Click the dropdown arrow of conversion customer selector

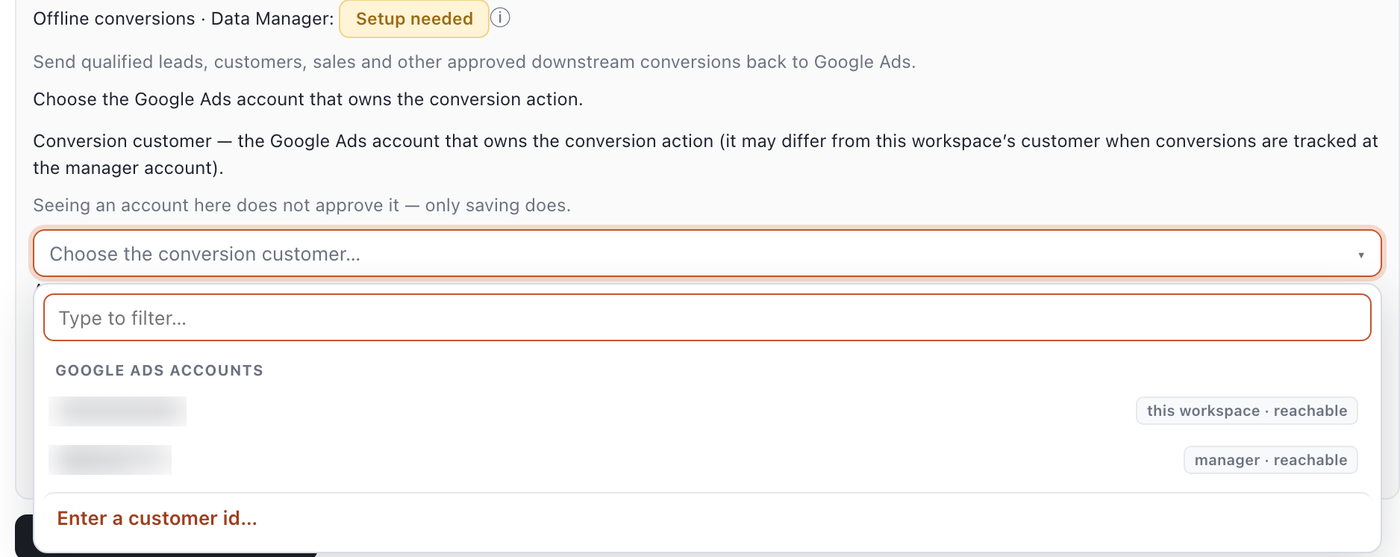click(x=1361, y=255)
